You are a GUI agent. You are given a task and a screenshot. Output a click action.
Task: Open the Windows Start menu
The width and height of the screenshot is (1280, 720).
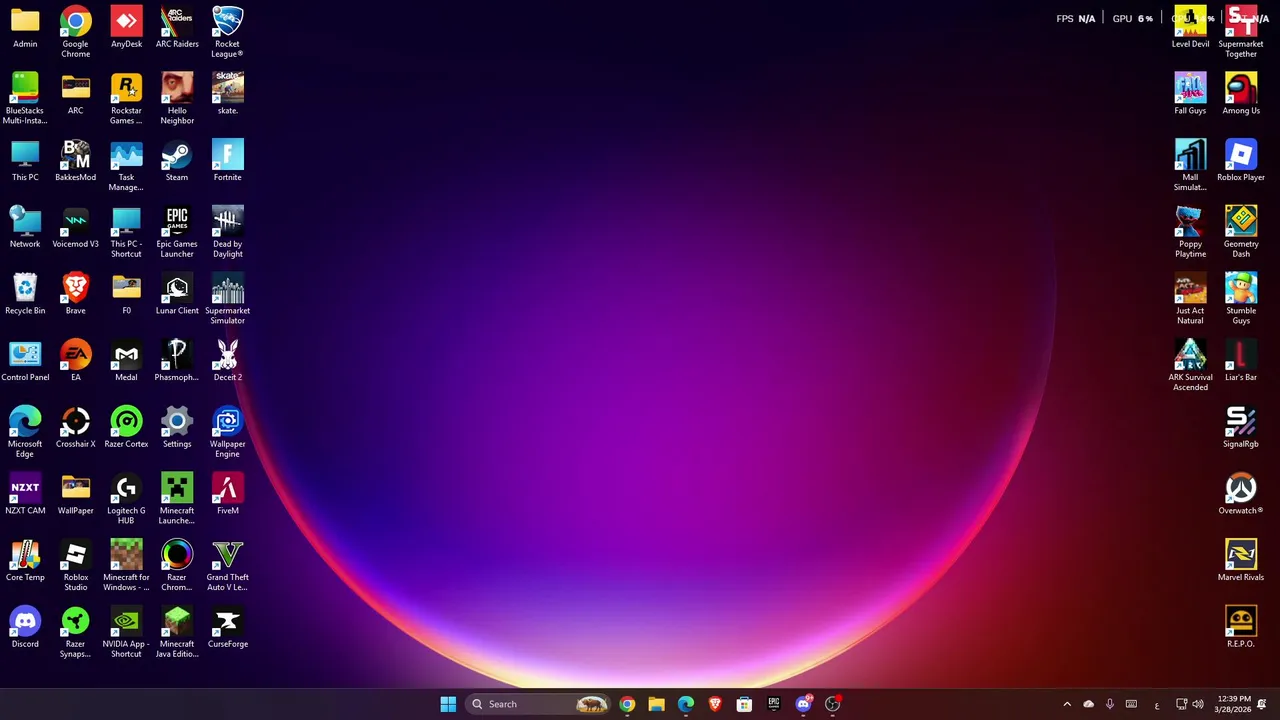(x=448, y=704)
